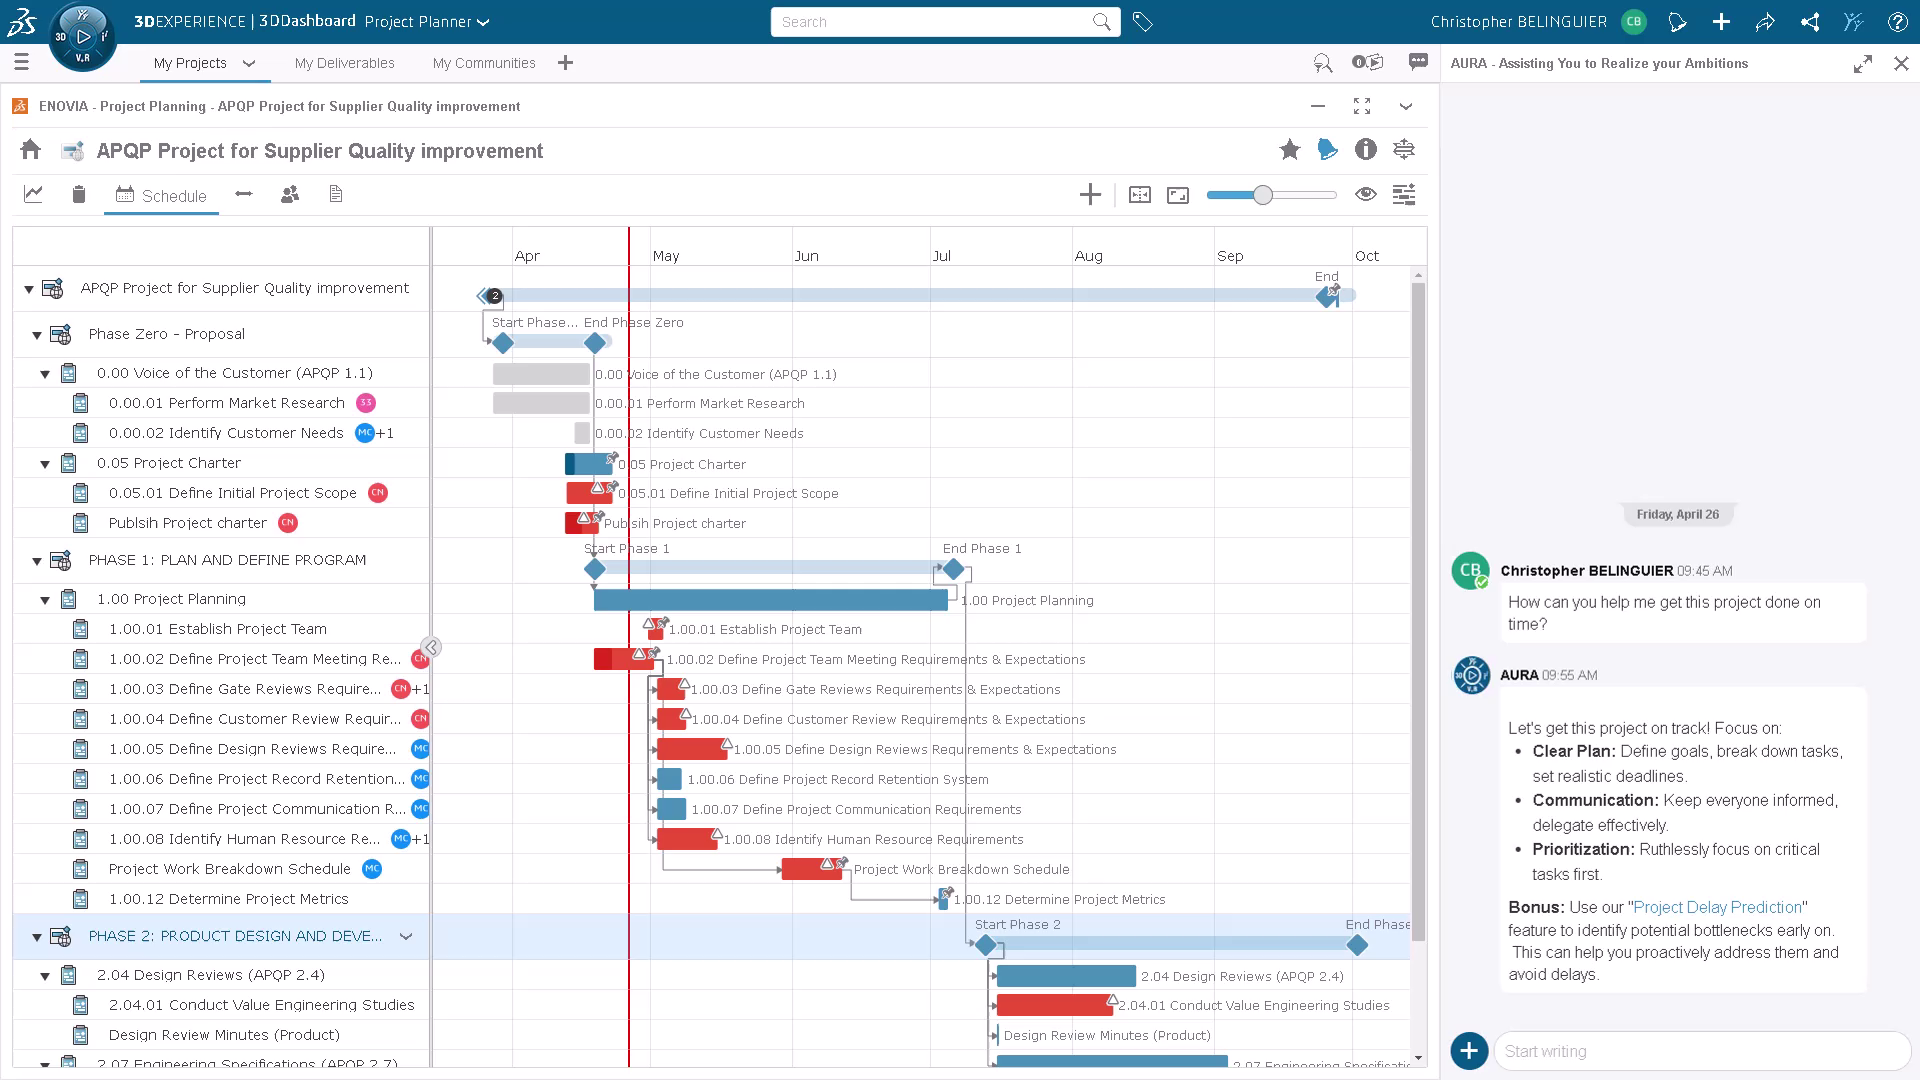The width and height of the screenshot is (1920, 1080).
Task: Open the Project Delay Prediction link
Action: coord(1717,907)
